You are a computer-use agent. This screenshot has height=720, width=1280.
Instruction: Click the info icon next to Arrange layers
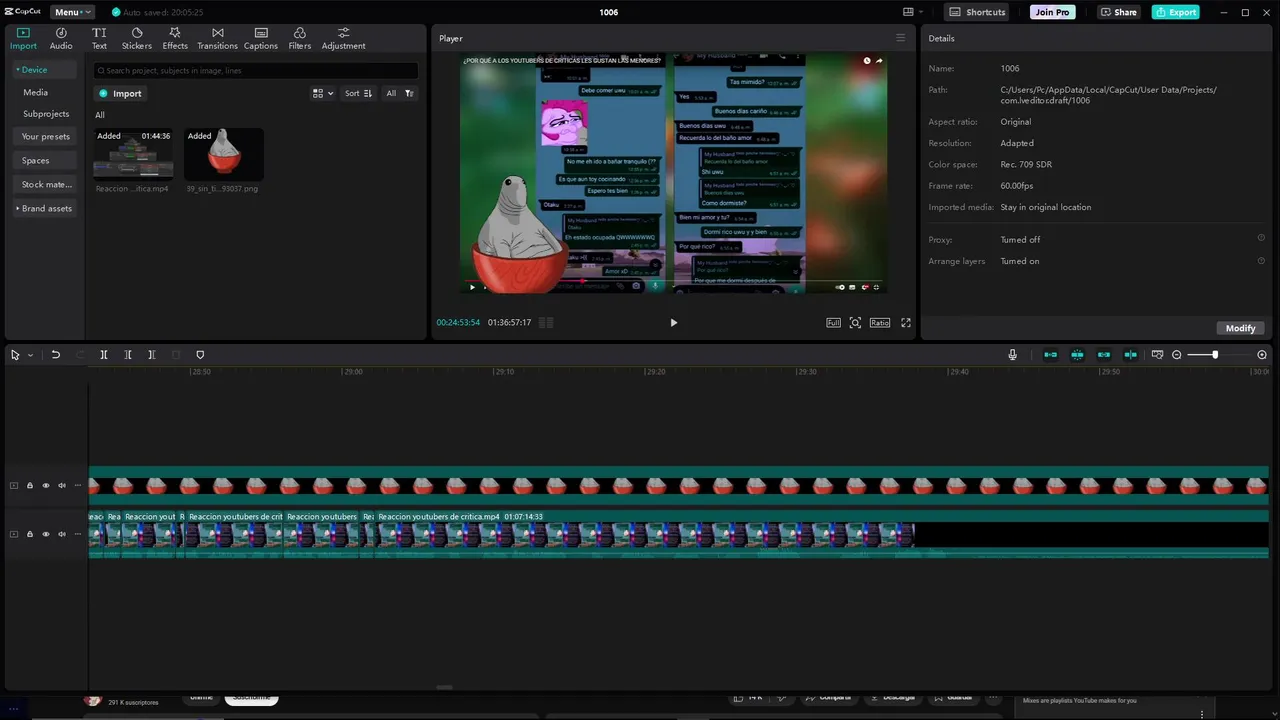[x=1261, y=260]
